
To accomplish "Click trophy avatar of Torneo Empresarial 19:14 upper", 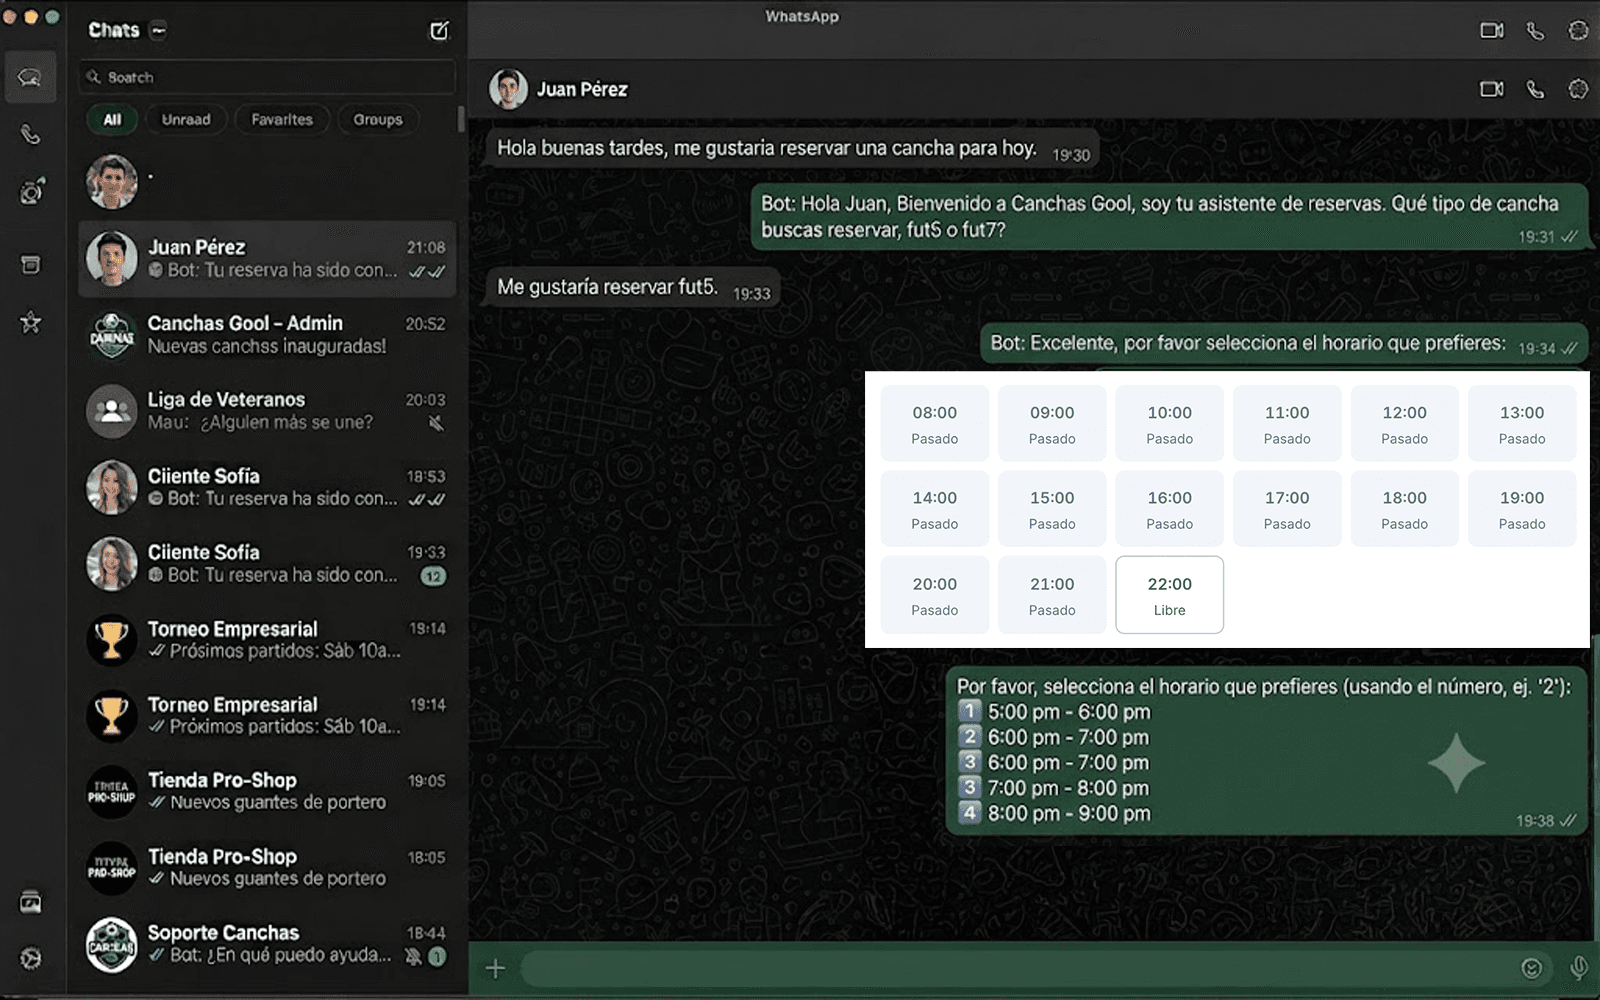I will tap(112, 640).
